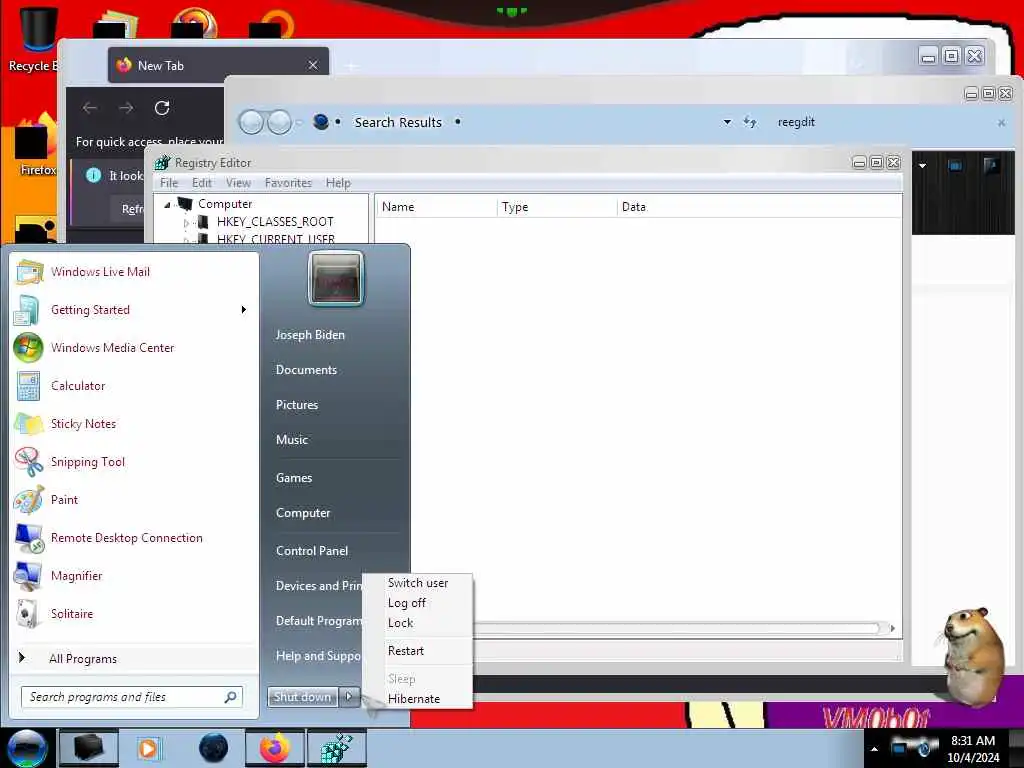Open Edit menu in Registry Editor
The width and height of the screenshot is (1024, 768).
[201, 183]
